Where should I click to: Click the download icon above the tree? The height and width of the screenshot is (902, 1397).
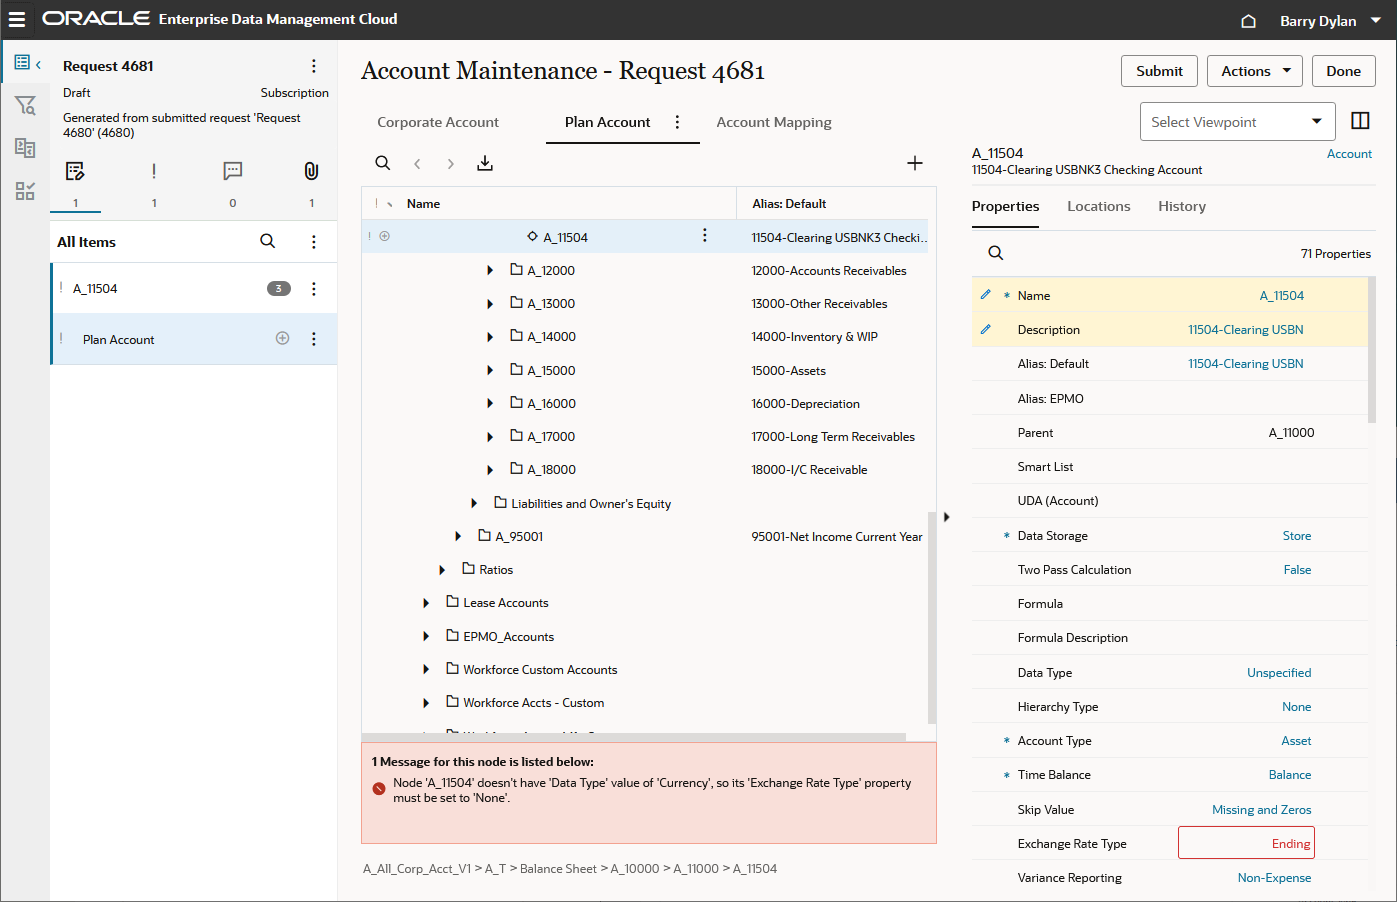coord(485,163)
